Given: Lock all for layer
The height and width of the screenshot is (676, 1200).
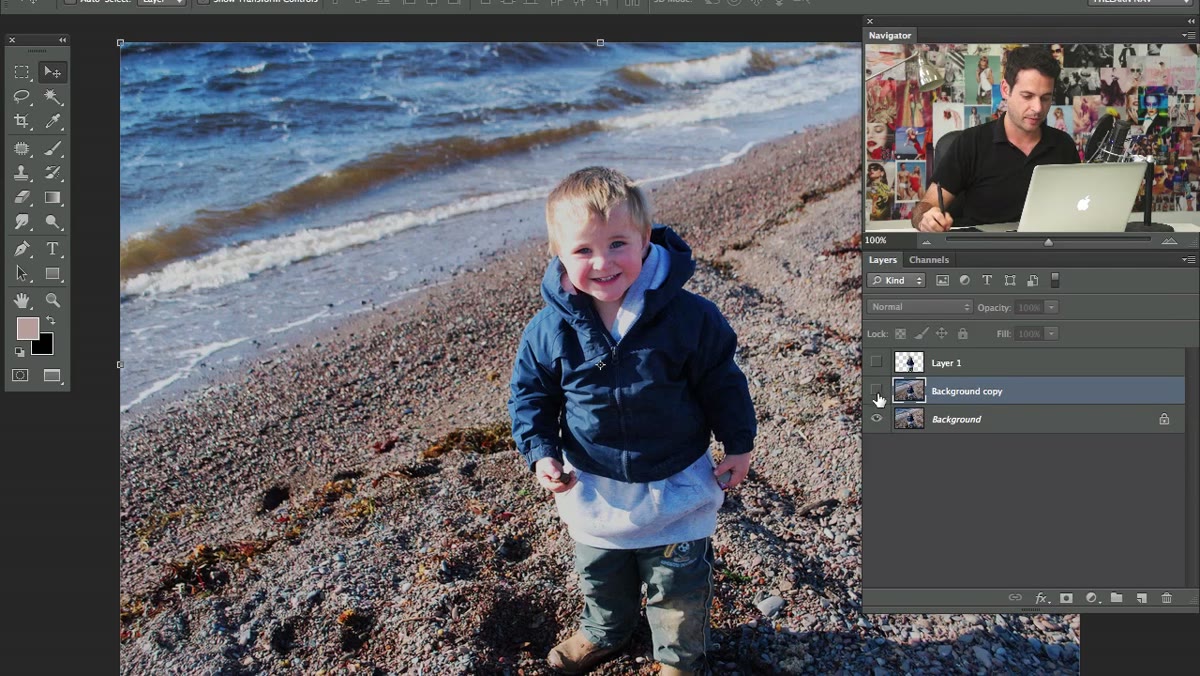Looking at the screenshot, I should 962,334.
